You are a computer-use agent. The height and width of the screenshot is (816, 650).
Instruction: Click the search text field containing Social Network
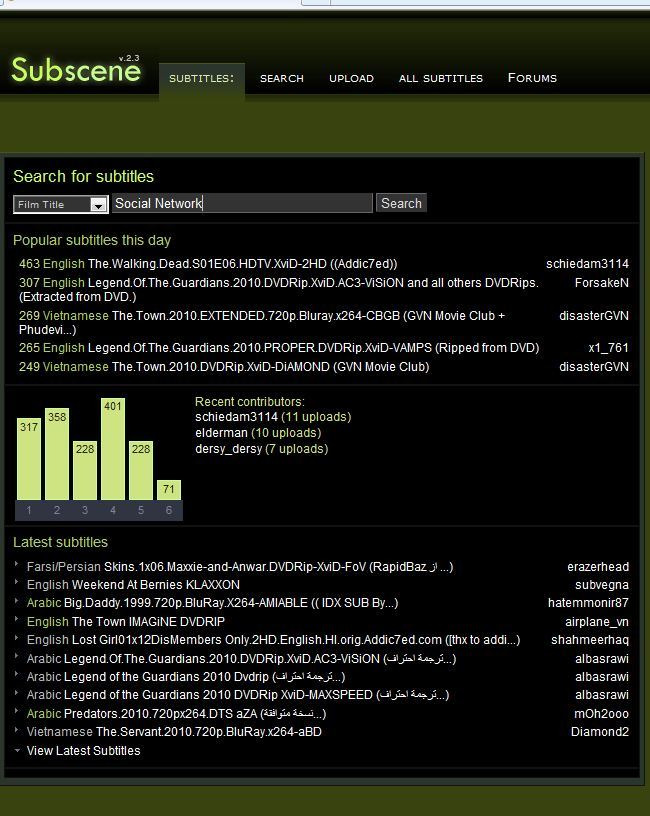click(x=243, y=203)
